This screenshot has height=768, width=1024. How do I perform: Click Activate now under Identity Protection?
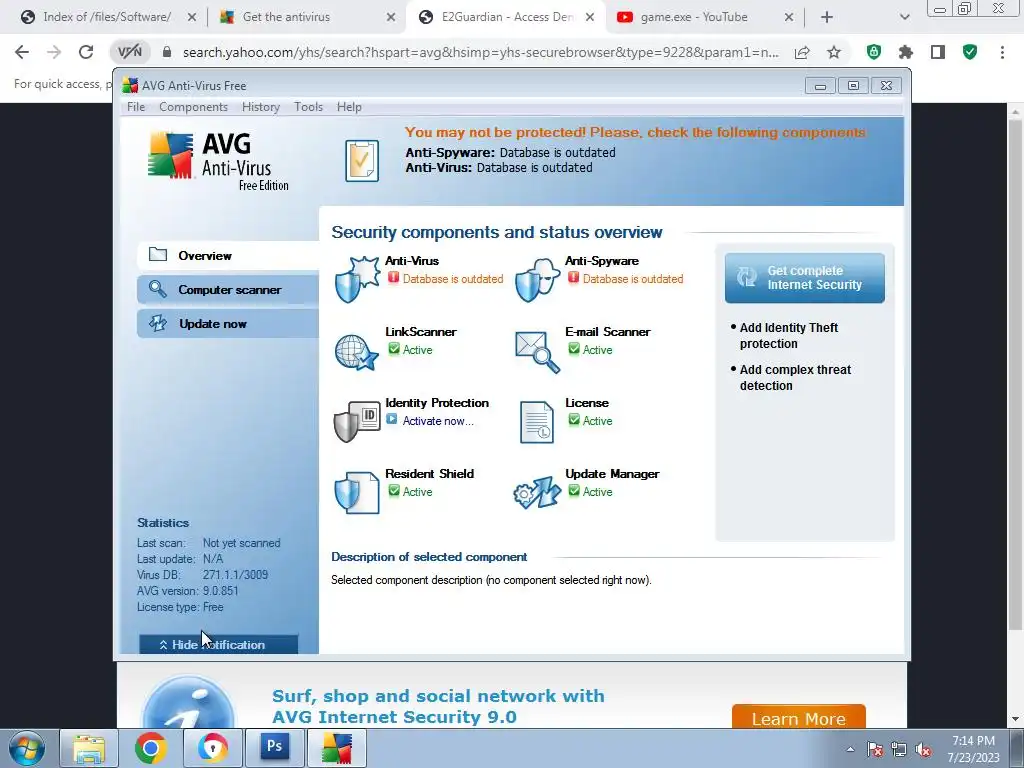coord(438,421)
